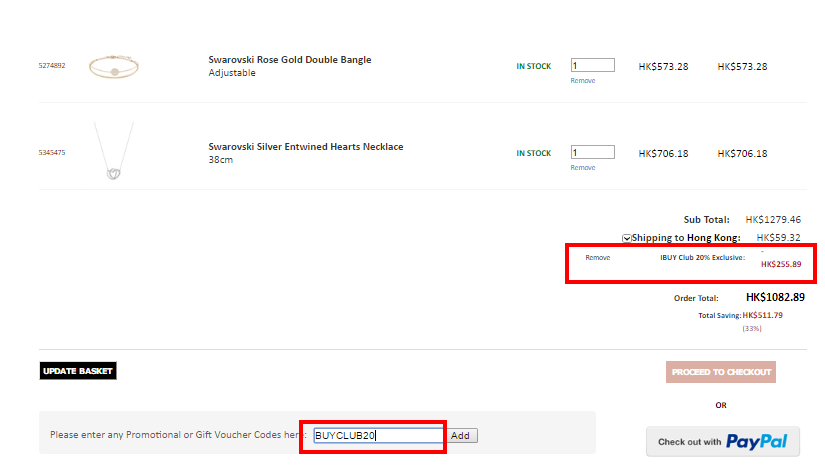The image size is (825, 465).
Task: Select product code 5345475
Action: (52, 153)
